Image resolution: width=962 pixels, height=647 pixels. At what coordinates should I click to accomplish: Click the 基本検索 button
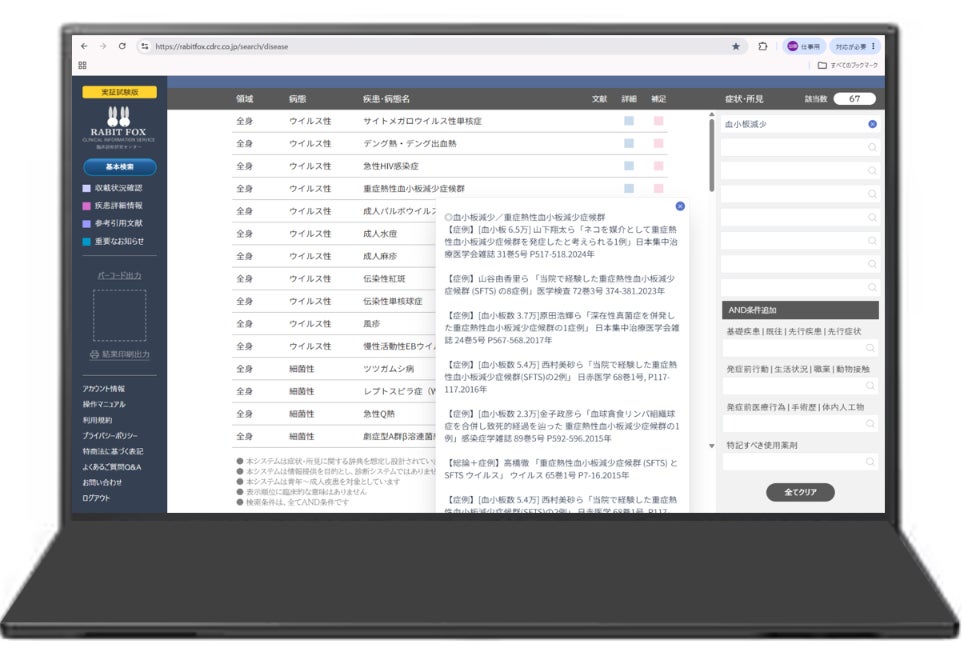coord(120,167)
